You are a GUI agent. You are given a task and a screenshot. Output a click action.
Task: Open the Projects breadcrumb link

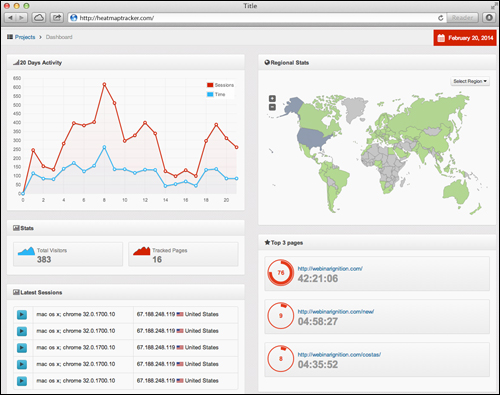(x=25, y=37)
